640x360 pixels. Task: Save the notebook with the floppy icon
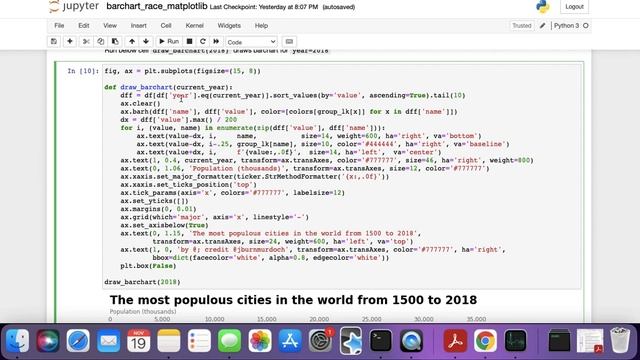53,42
